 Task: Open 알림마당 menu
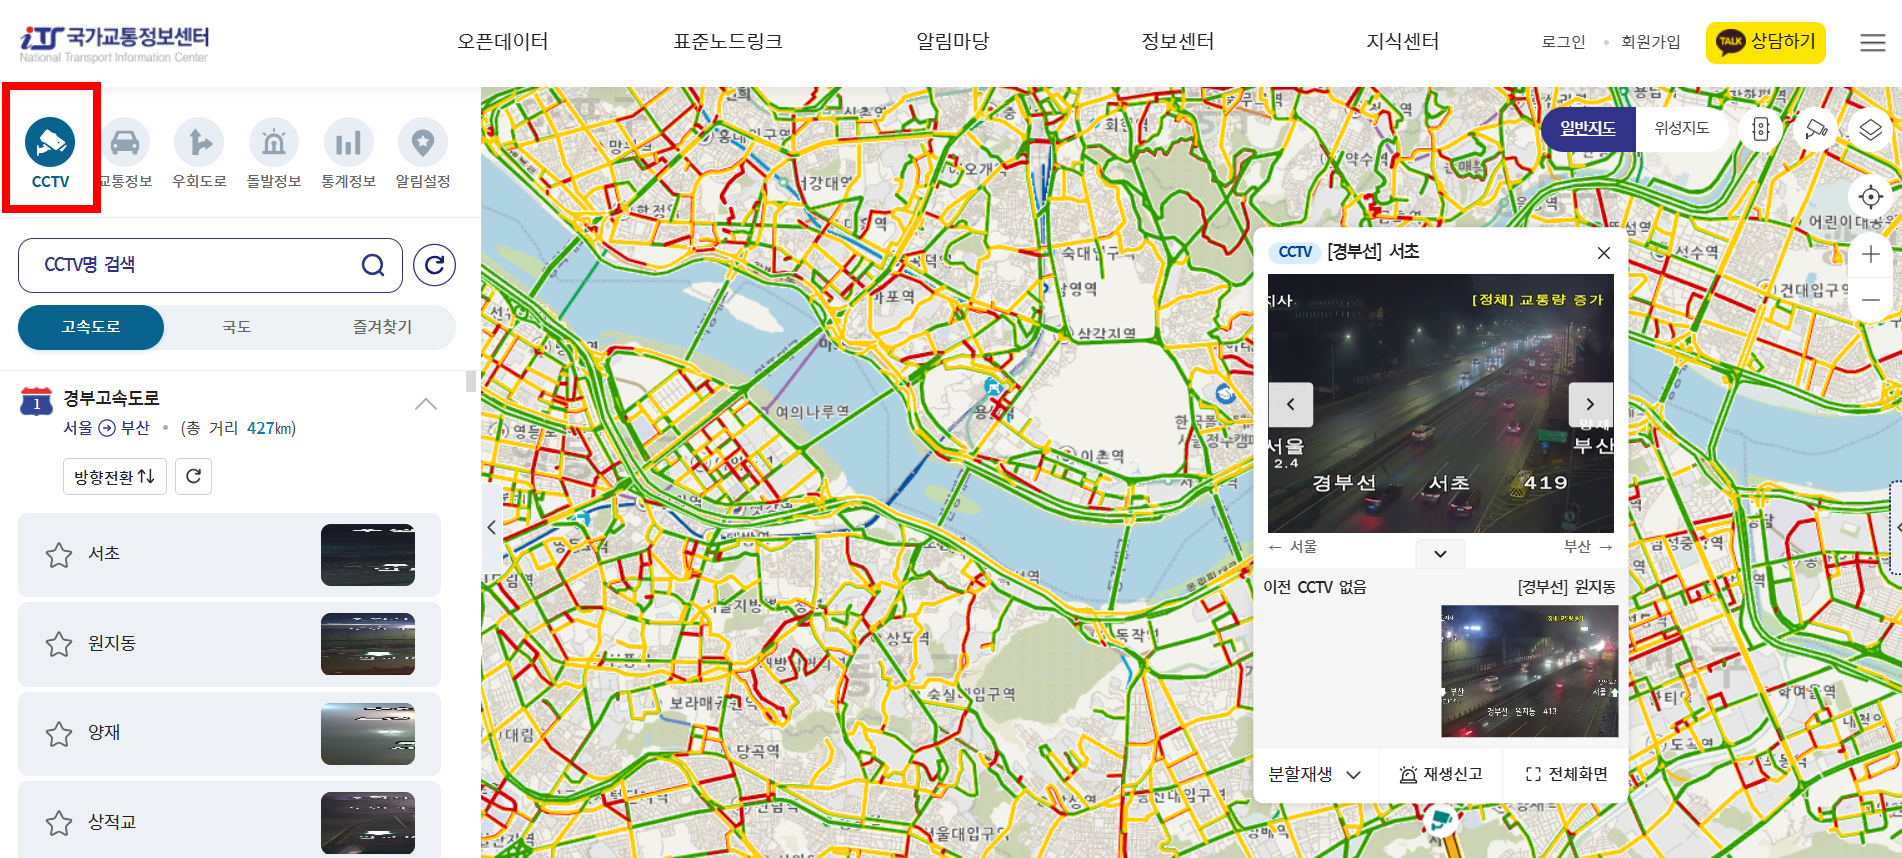pos(953,41)
